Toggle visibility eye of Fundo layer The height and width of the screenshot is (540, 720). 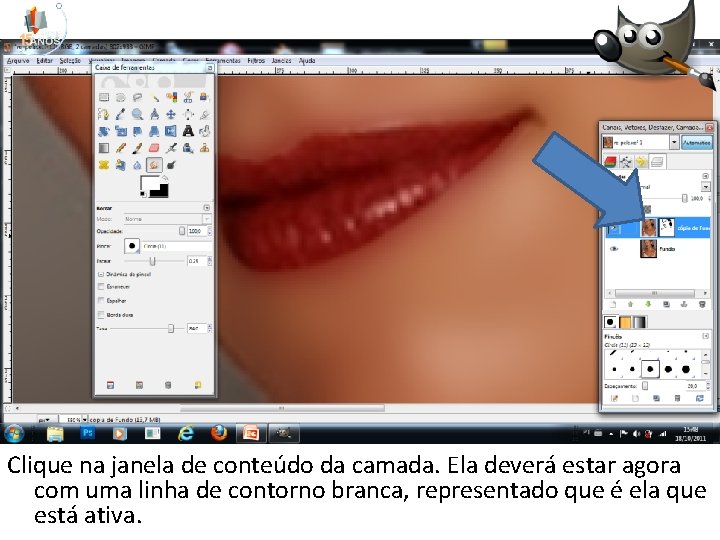coord(614,249)
